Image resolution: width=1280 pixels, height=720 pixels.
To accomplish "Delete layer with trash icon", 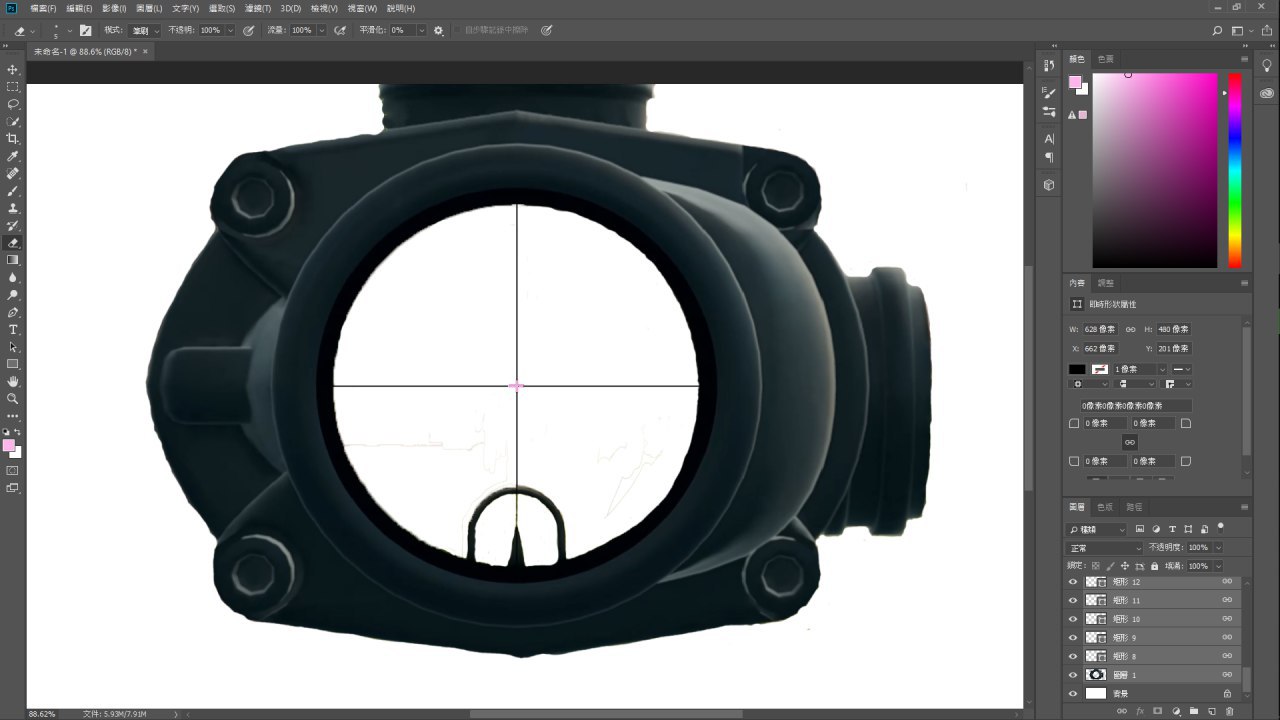I will [1230, 711].
